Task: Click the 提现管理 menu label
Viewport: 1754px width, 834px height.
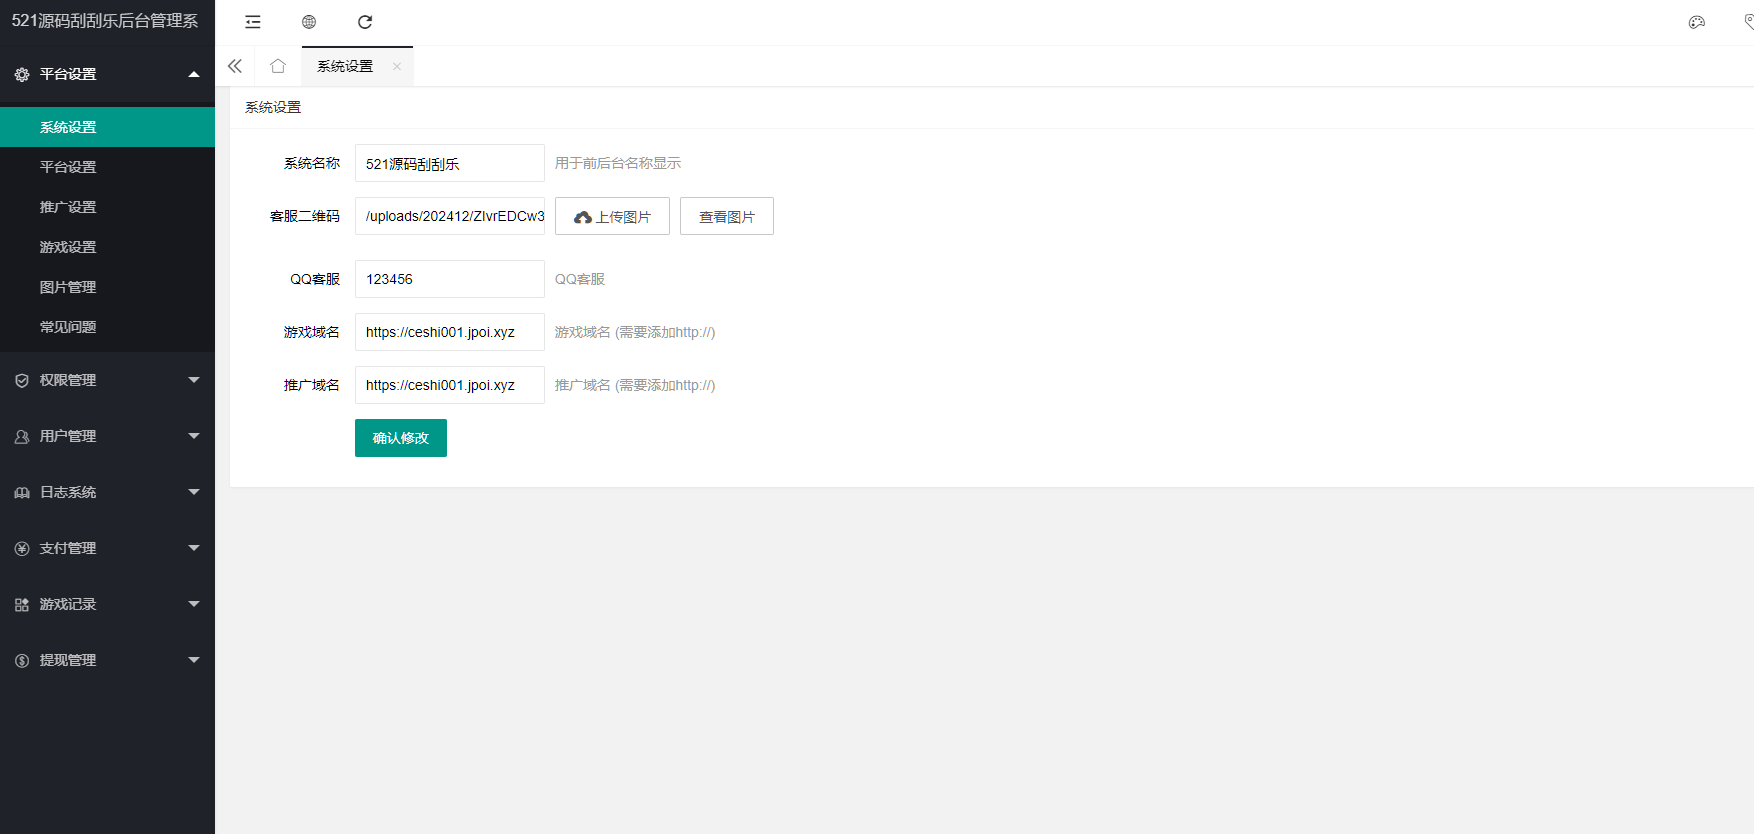Action: 68,660
